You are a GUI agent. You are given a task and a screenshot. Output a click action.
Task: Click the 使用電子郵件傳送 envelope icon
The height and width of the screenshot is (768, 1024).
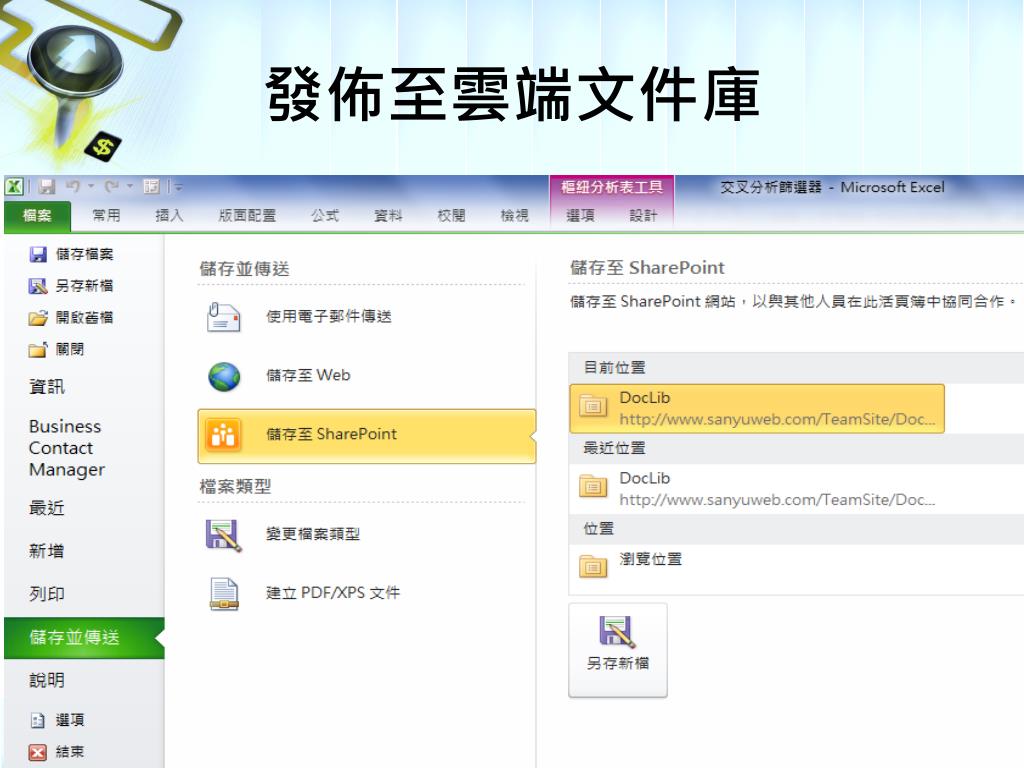[223, 317]
